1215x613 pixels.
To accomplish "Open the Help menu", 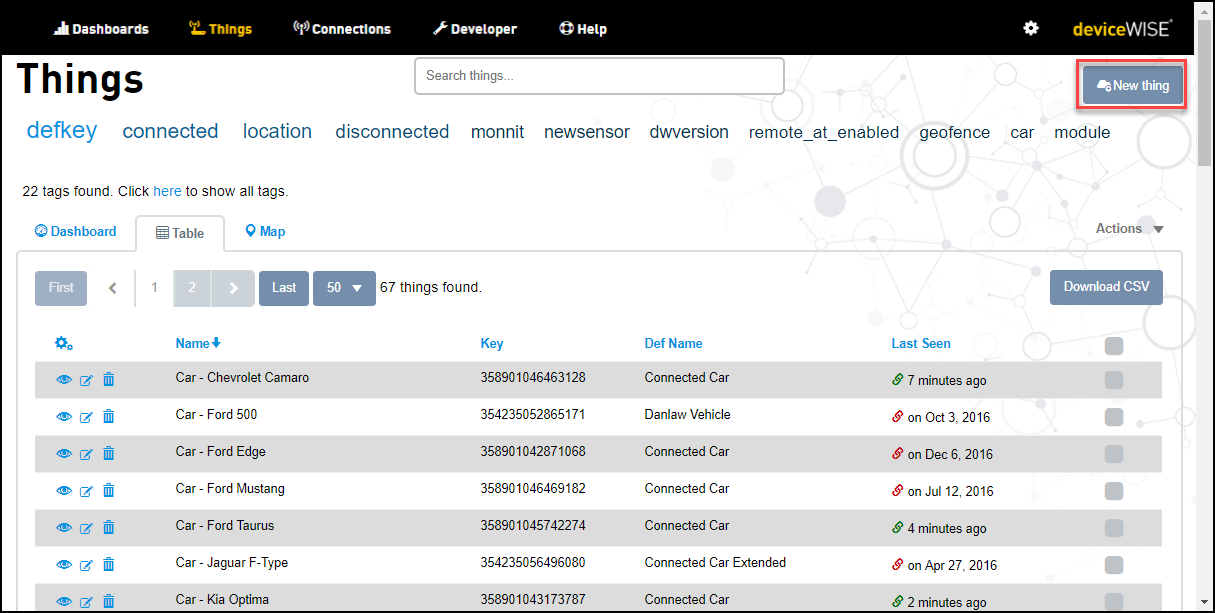I will tap(583, 29).
